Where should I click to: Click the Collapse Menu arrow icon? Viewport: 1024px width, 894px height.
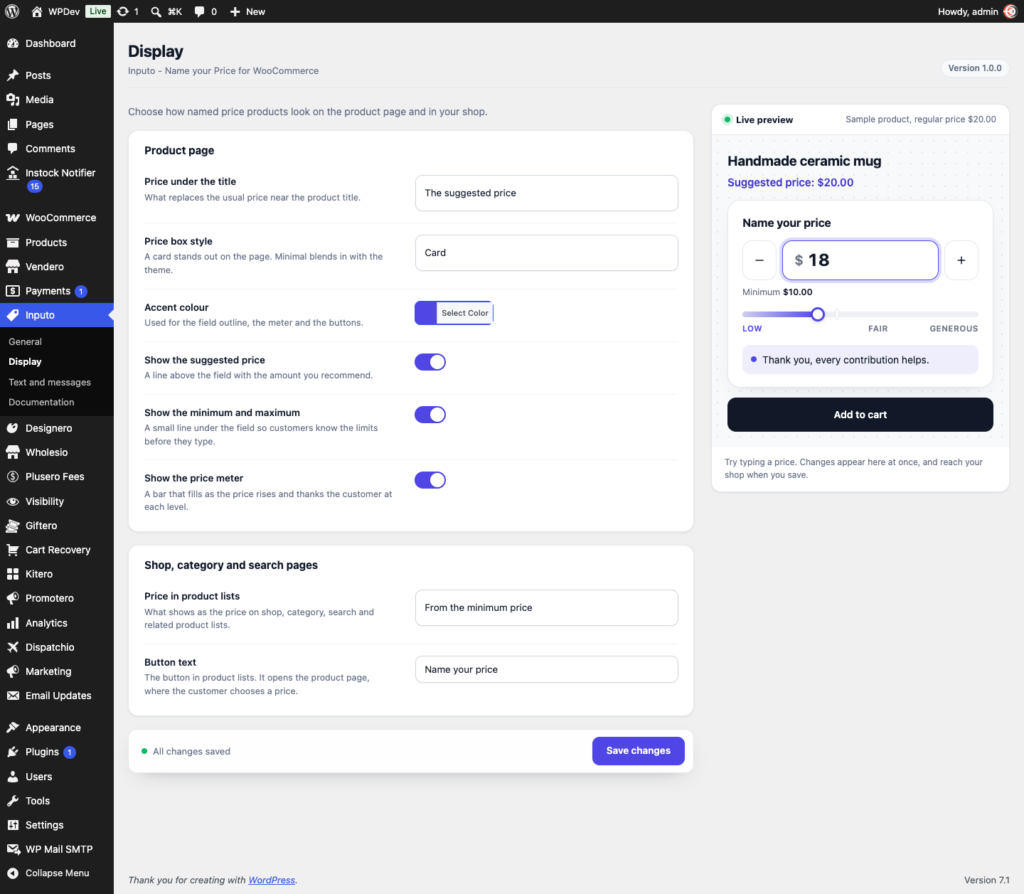(12, 872)
